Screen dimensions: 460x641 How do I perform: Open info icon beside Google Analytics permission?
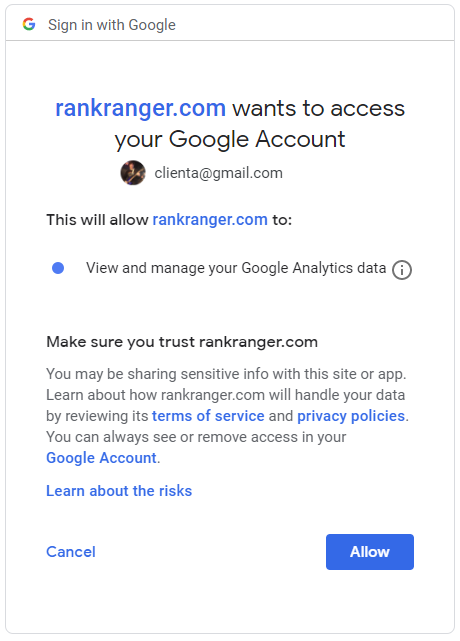[402, 270]
